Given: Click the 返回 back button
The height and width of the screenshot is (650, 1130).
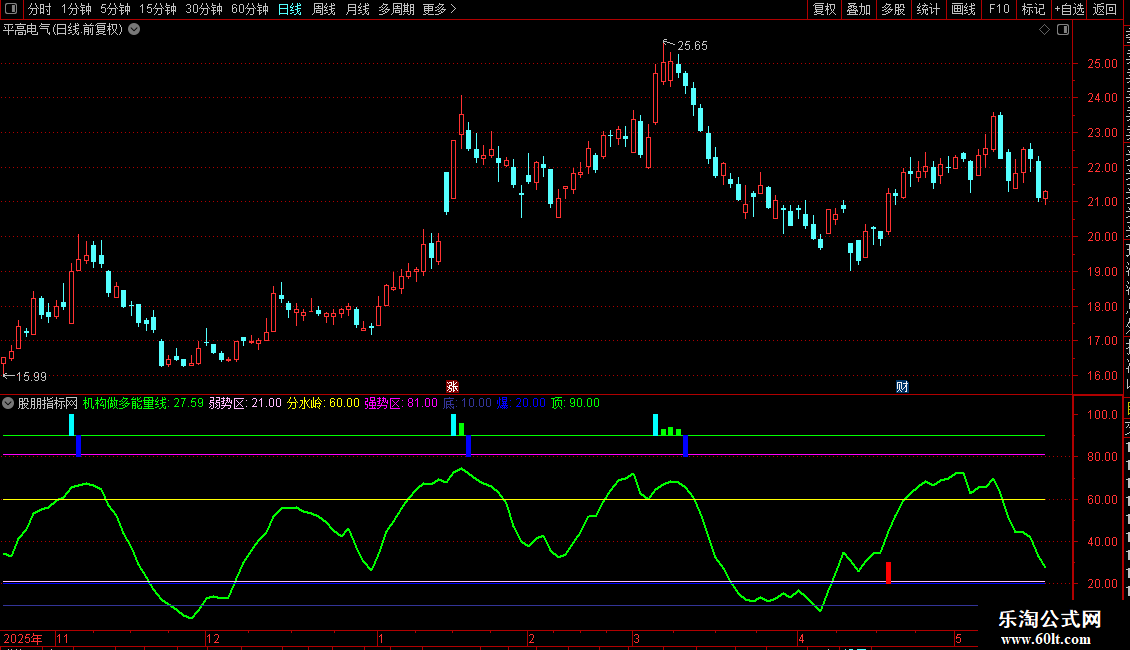Looking at the screenshot, I should tap(1104, 9).
